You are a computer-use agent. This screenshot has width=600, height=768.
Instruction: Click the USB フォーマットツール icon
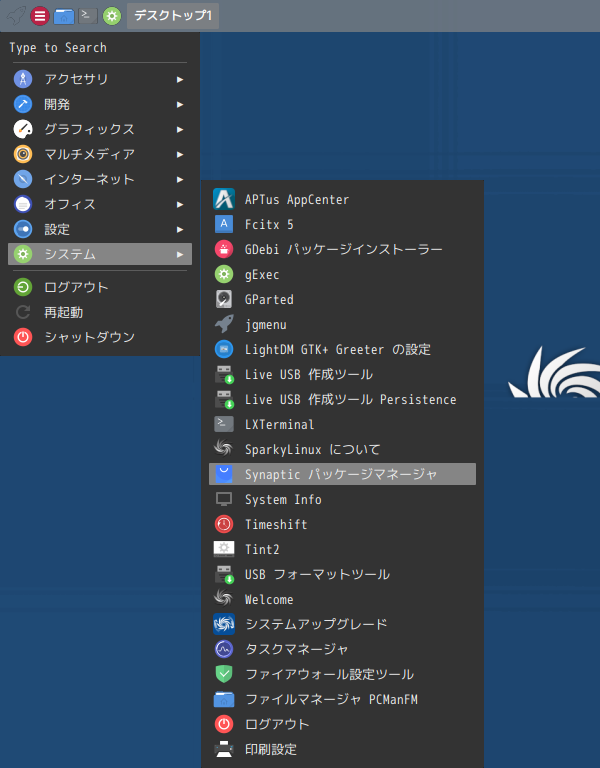(x=224, y=574)
